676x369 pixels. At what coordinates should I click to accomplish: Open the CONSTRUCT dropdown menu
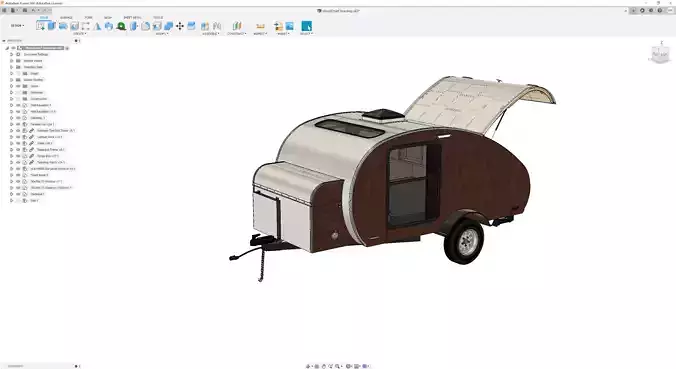point(237,34)
